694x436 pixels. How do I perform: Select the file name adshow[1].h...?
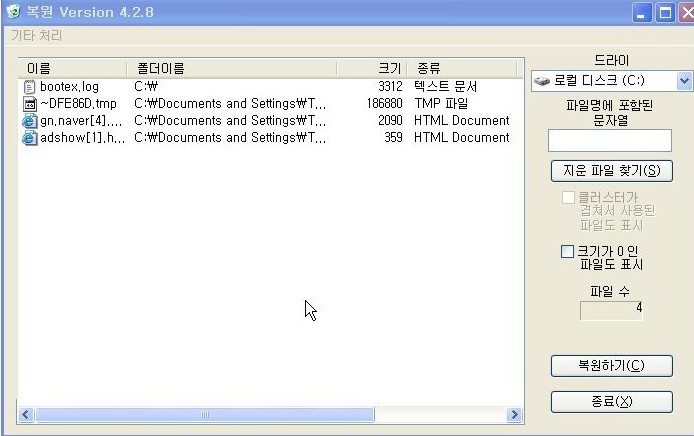pos(82,138)
